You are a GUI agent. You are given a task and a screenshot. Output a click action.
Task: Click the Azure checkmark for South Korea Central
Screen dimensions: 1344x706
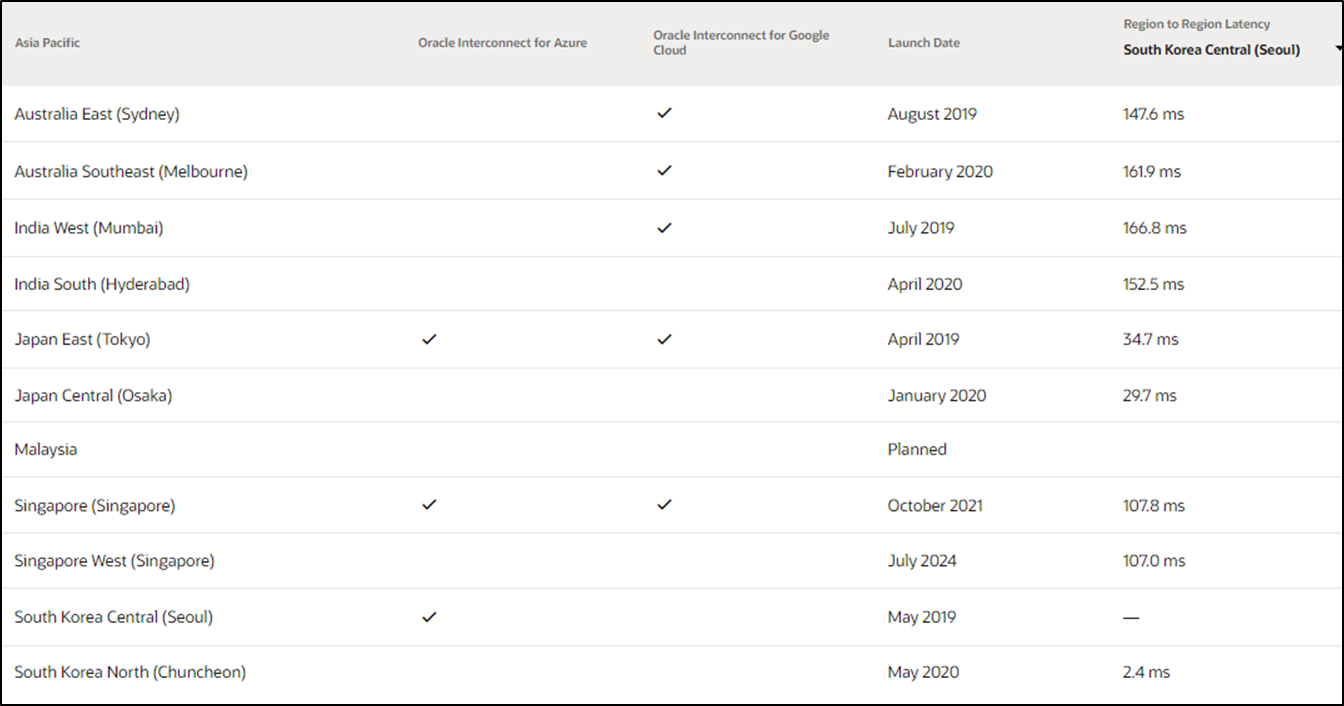(x=429, y=617)
